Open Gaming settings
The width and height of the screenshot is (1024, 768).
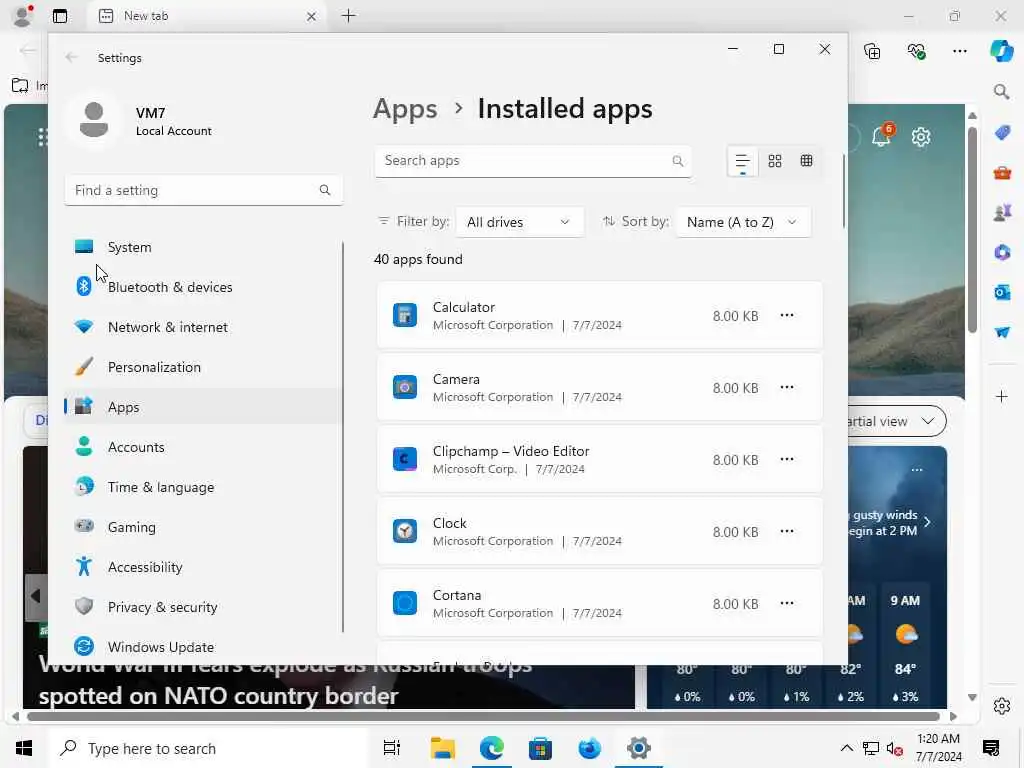tap(204, 527)
